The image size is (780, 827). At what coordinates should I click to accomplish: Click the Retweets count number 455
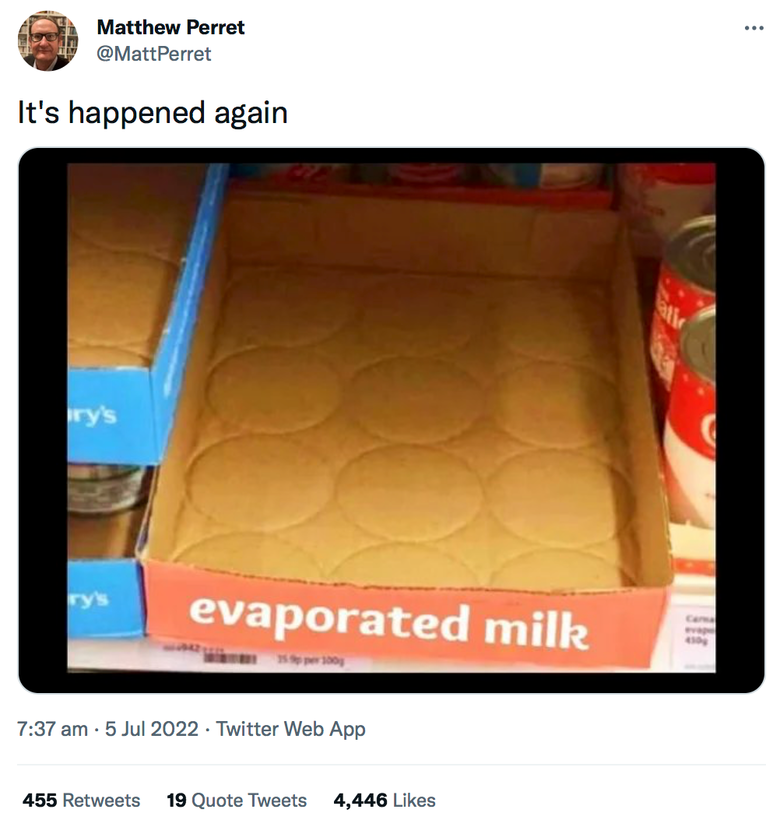pos(40,800)
